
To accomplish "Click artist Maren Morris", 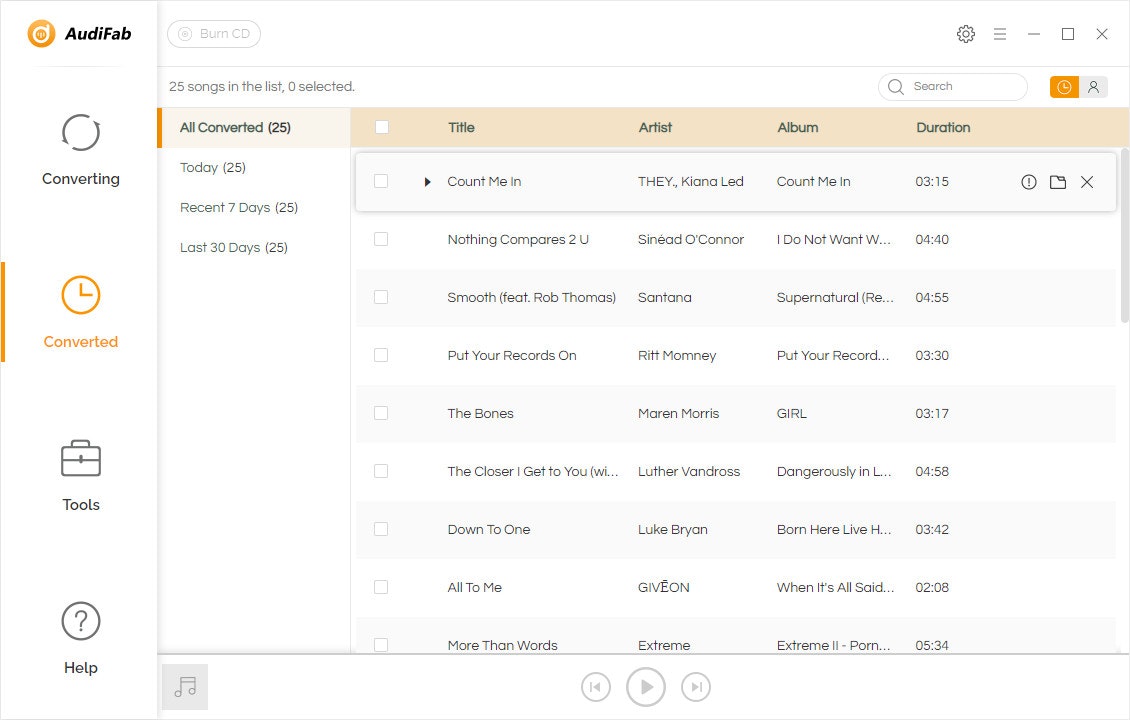I will (x=678, y=414).
